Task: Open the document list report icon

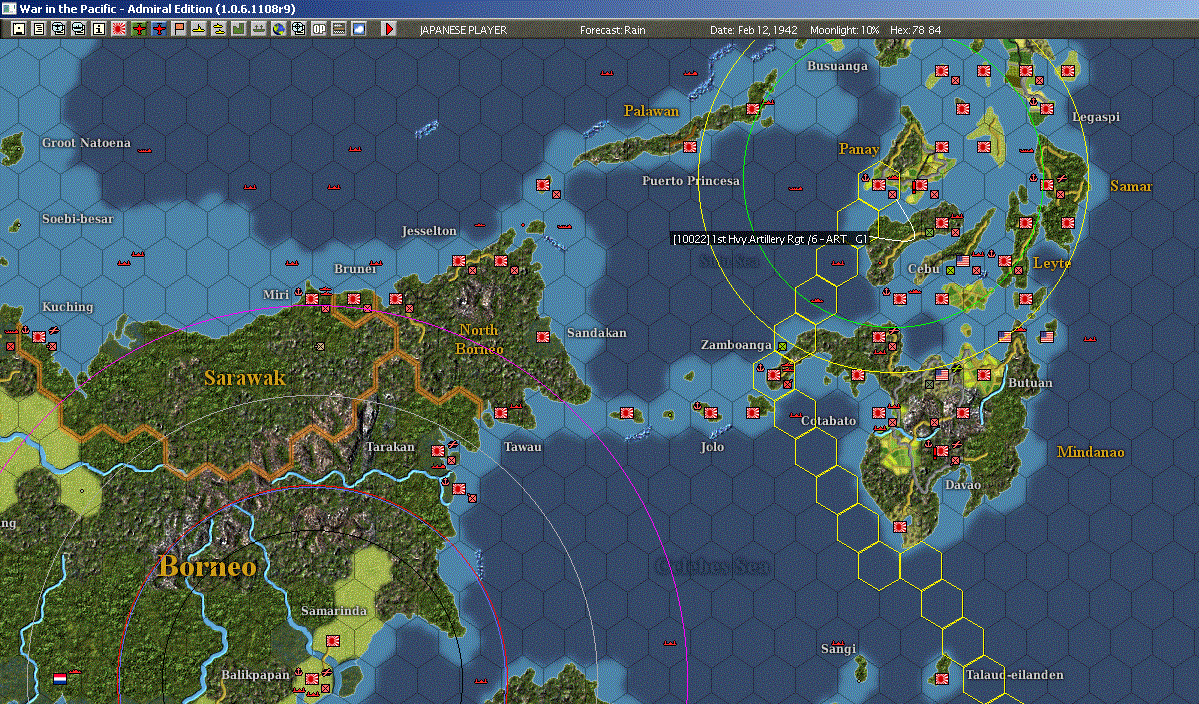Action: click(x=39, y=29)
